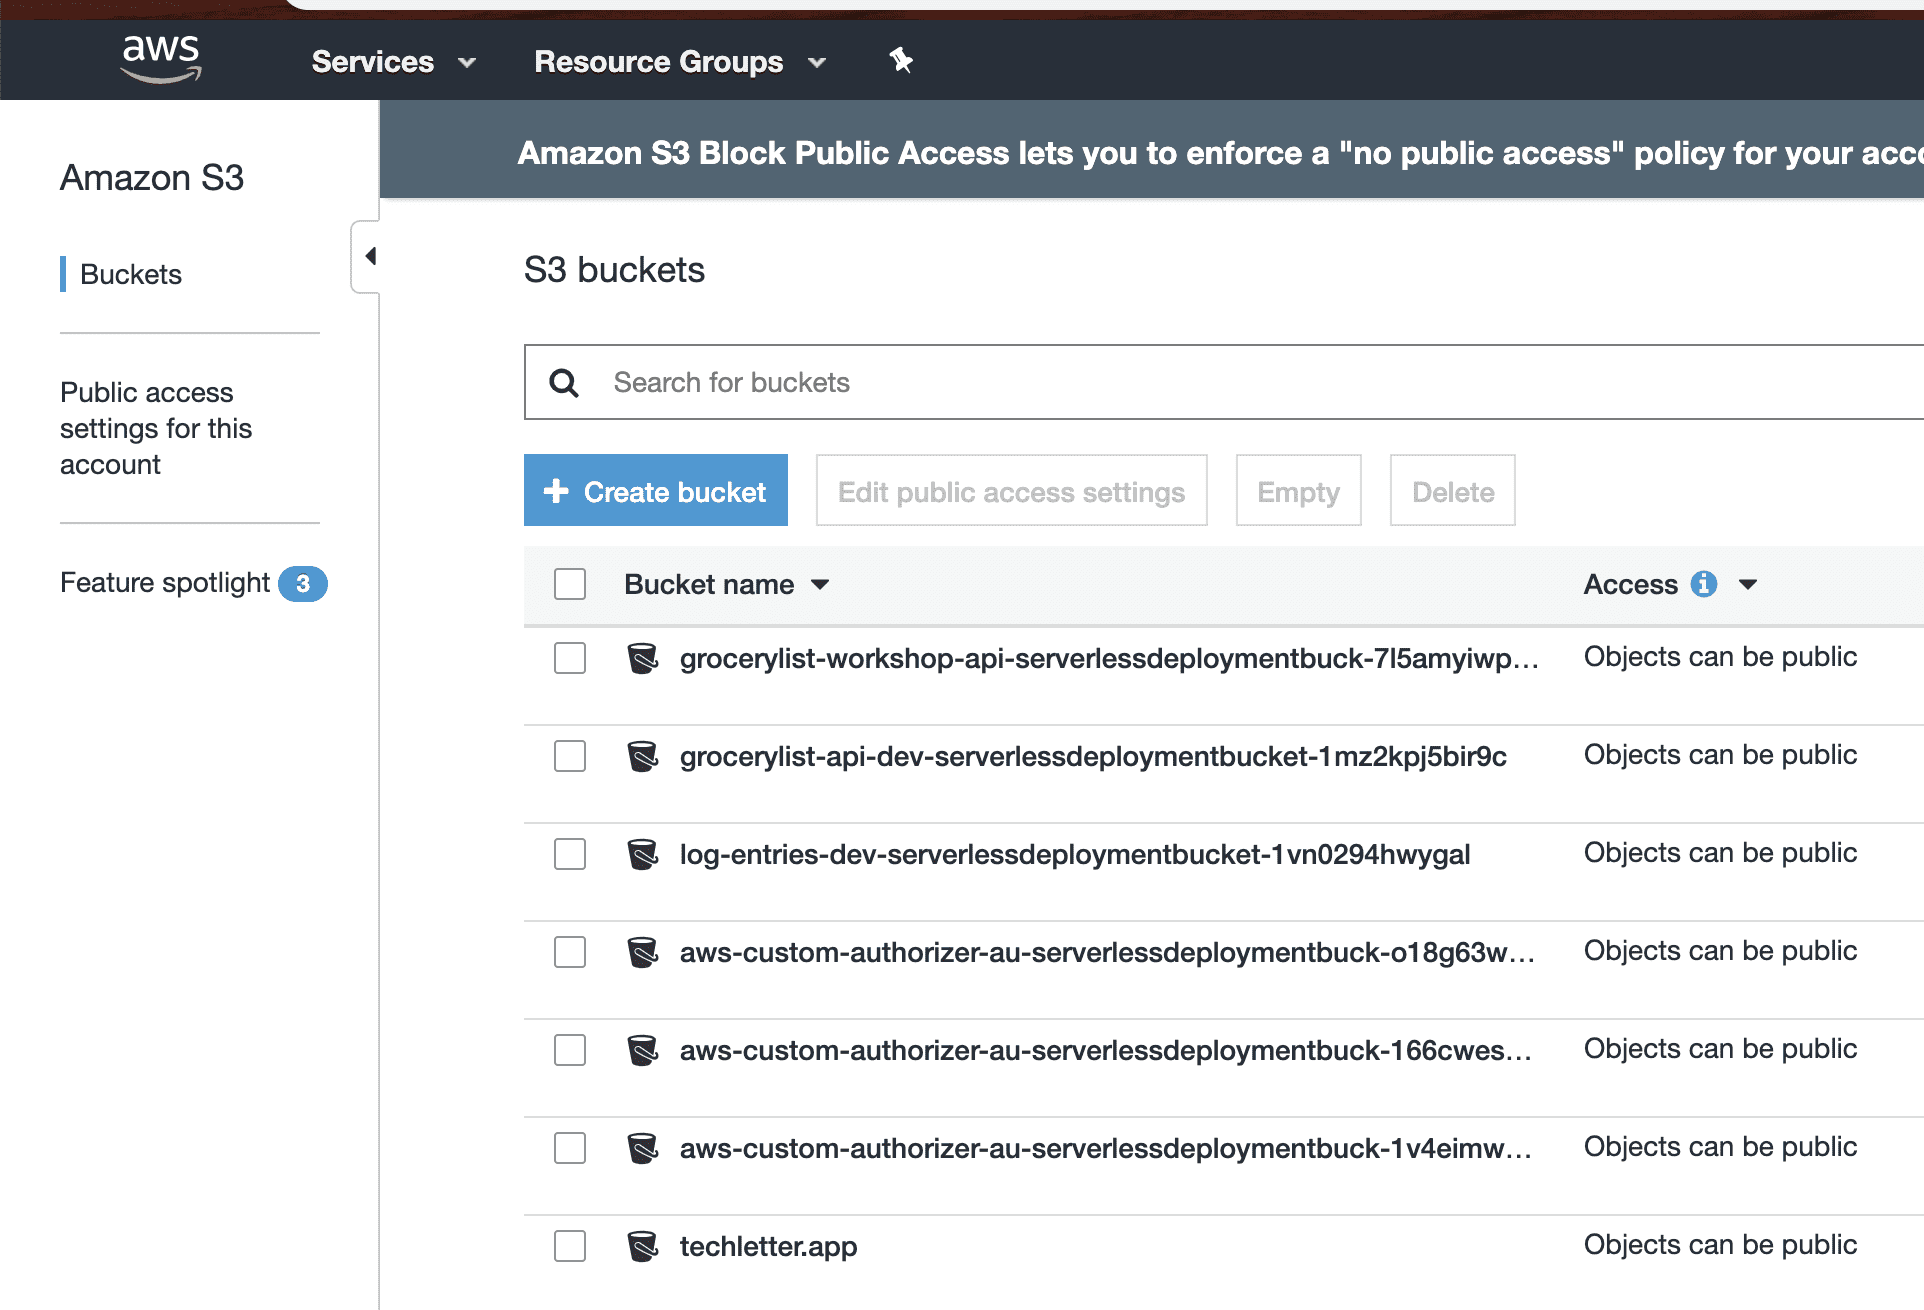
Task: Open Public access settings for this account
Action: click(x=155, y=428)
